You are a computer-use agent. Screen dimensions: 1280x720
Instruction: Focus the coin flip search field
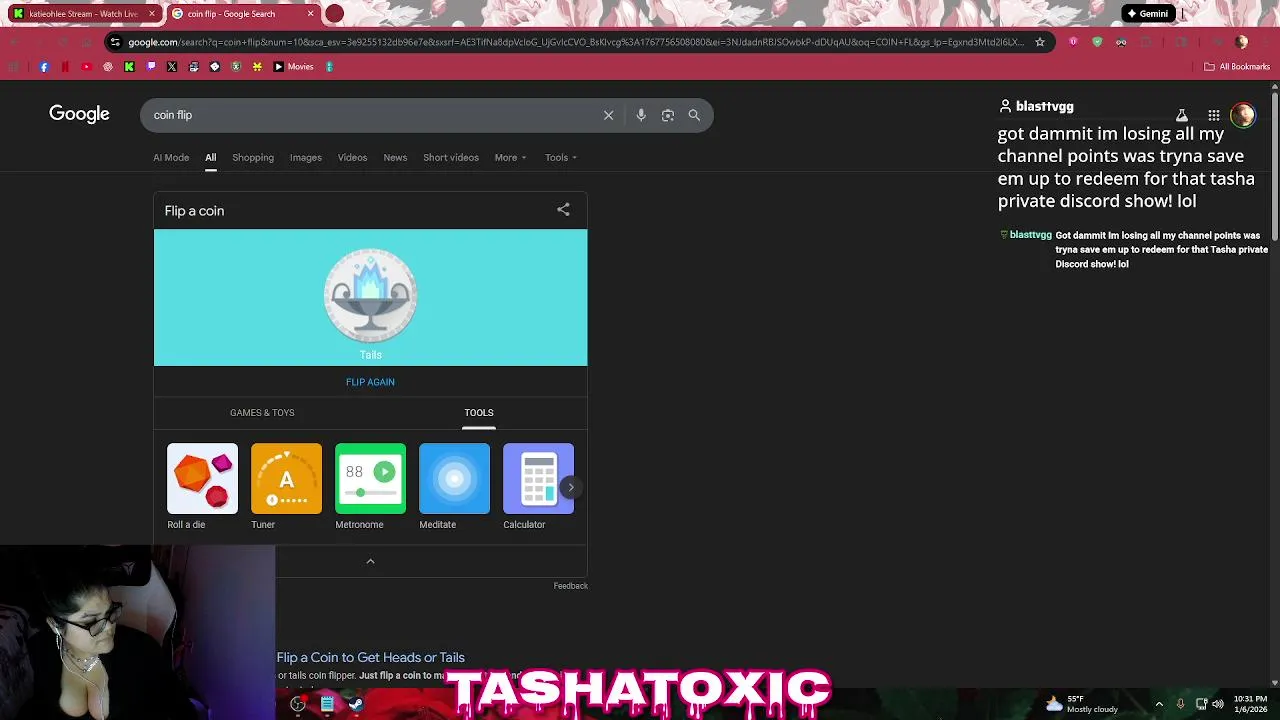pyautogui.click(x=370, y=115)
